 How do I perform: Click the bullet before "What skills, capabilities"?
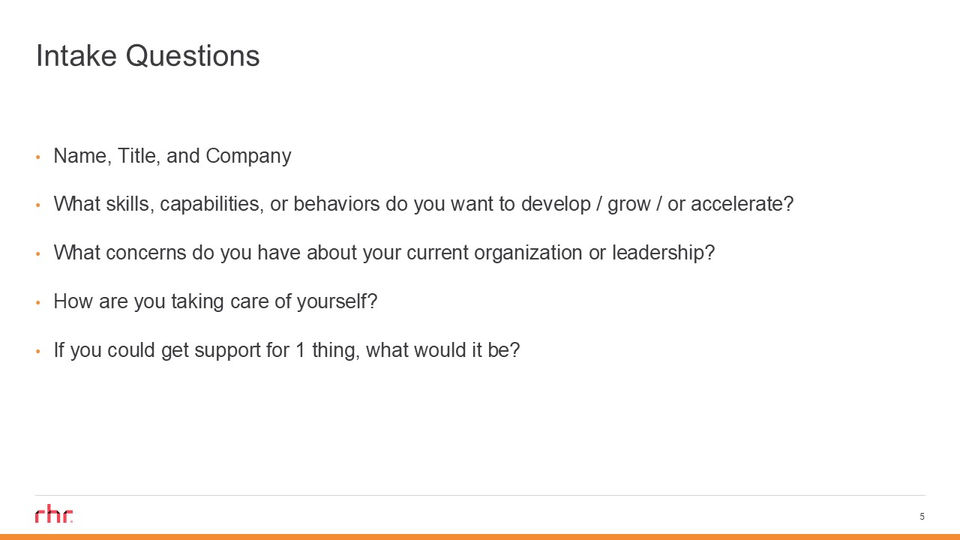tap(38, 205)
